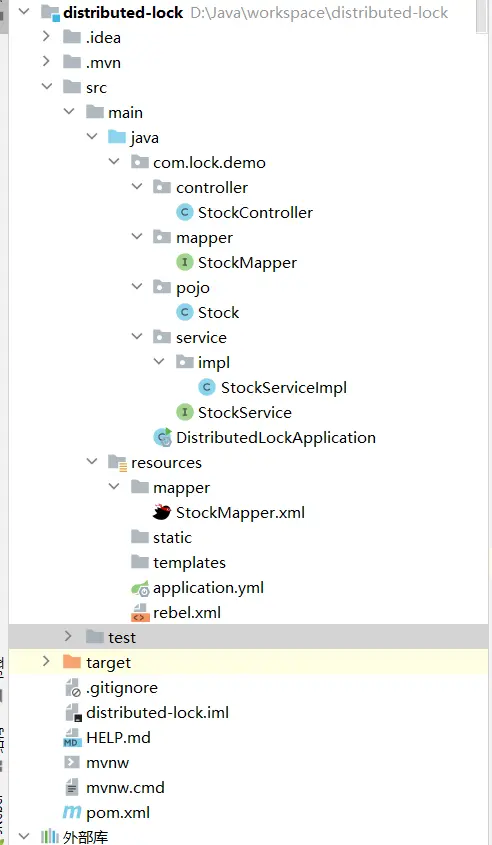Expand the target folder
The image size is (492, 845).
[46, 661]
